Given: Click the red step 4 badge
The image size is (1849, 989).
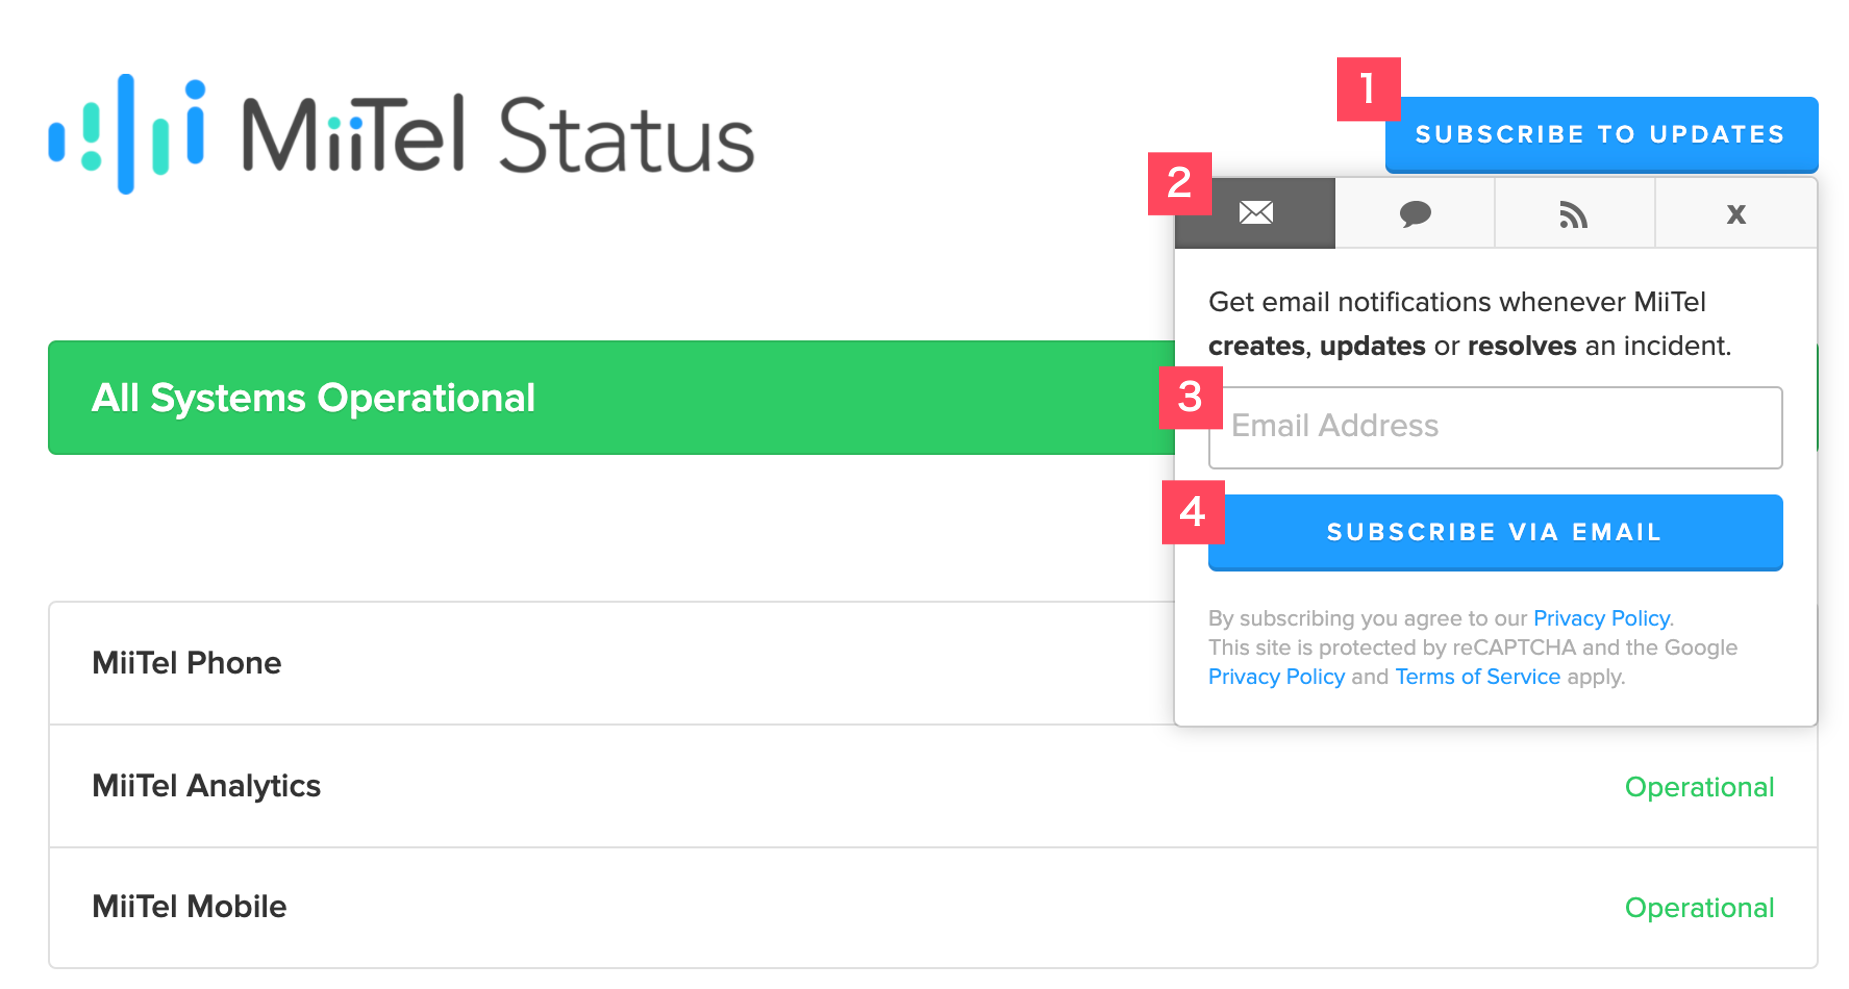Looking at the screenshot, I should tap(1192, 512).
